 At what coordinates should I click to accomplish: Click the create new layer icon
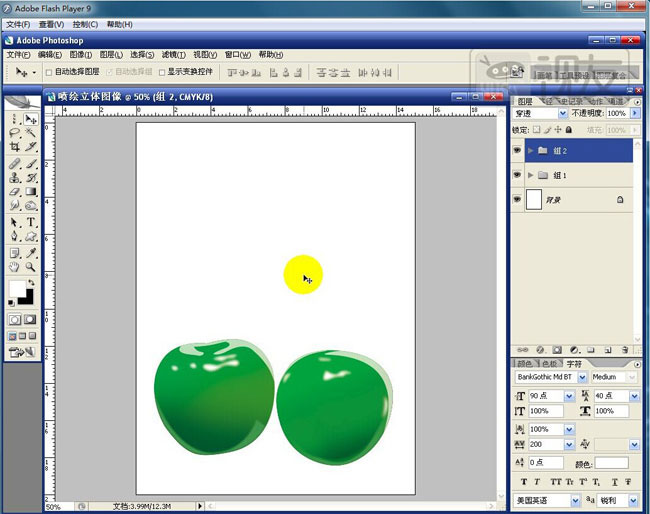point(607,348)
